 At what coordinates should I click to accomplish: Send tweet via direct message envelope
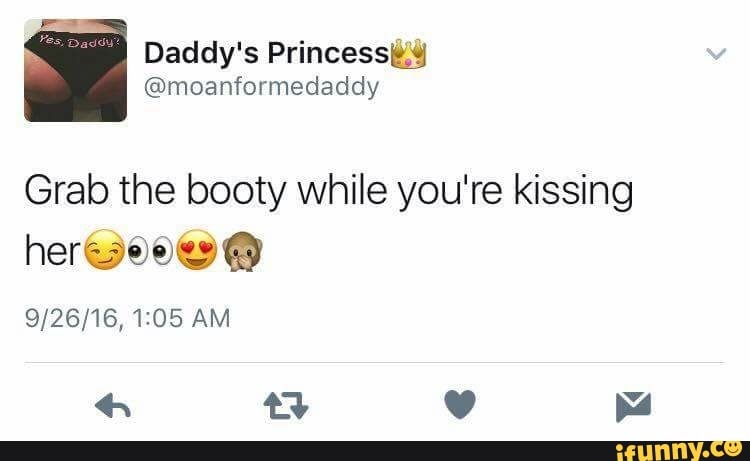[x=633, y=406]
